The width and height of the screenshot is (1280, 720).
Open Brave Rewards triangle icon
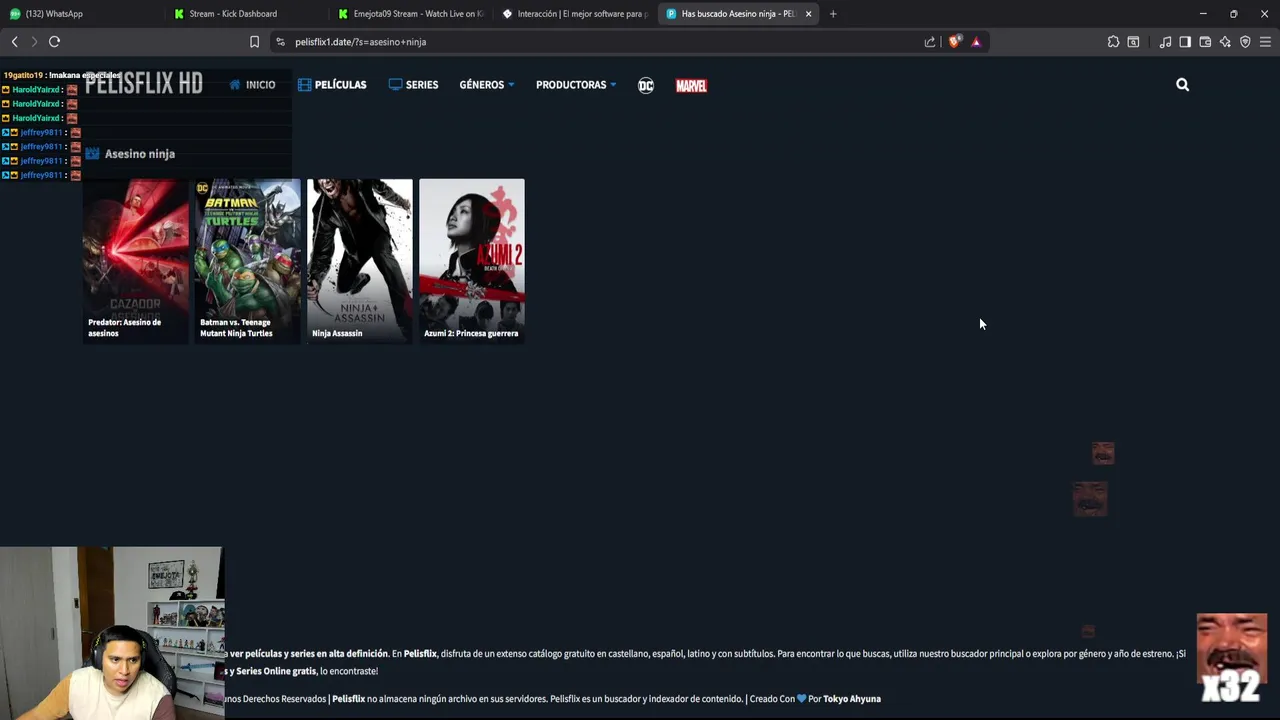pyautogui.click(x=976, y=42)
